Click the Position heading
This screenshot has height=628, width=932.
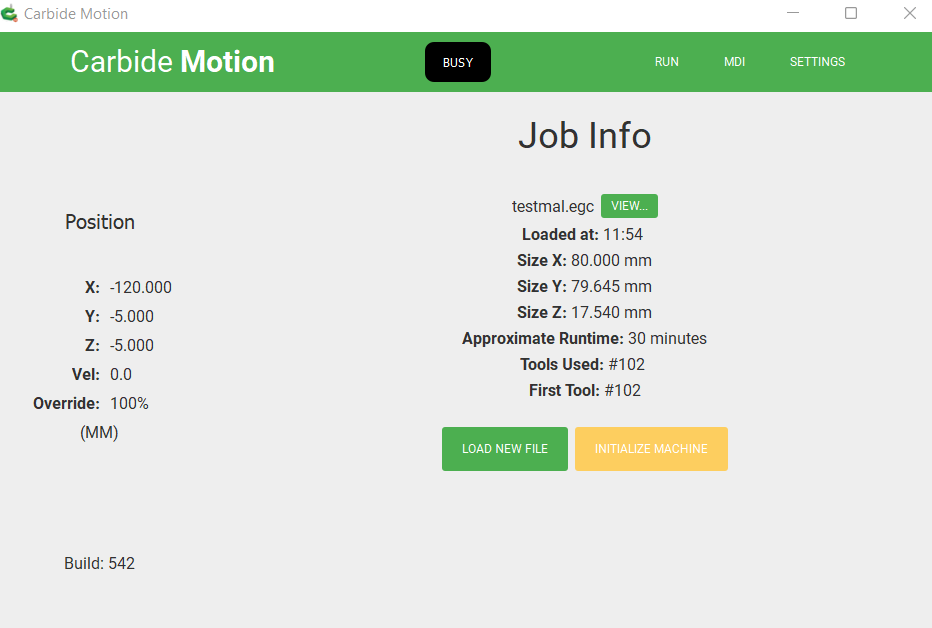point(100,222)
